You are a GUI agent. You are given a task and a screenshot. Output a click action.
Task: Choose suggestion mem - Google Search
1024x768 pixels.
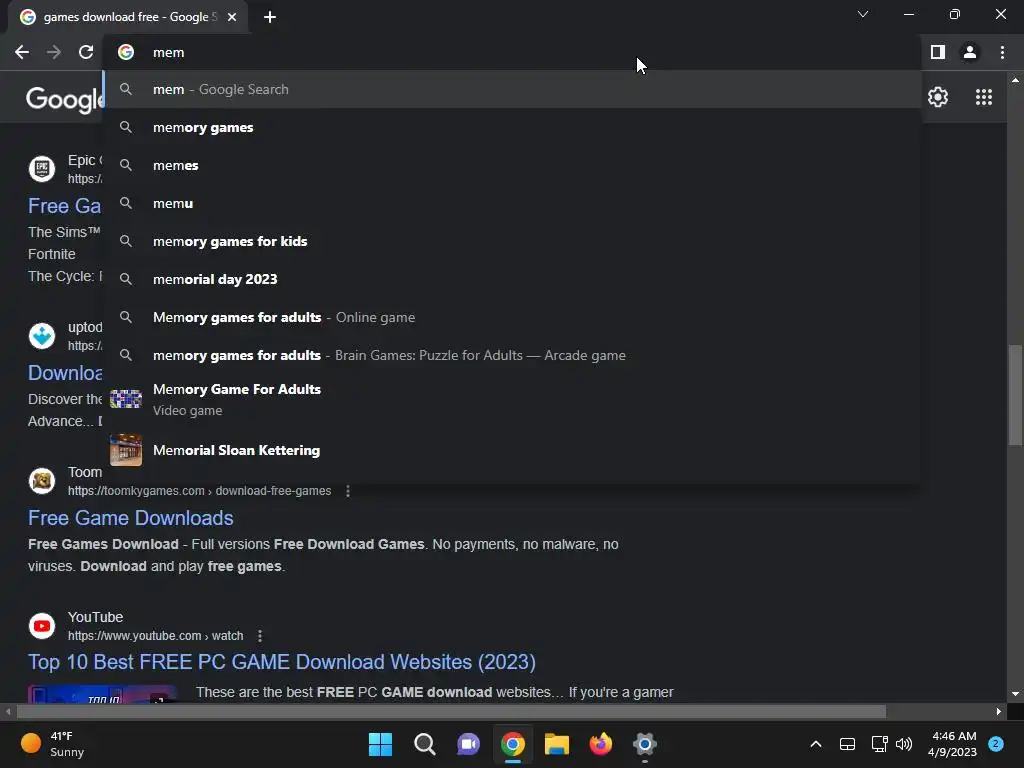pos(513,89)
